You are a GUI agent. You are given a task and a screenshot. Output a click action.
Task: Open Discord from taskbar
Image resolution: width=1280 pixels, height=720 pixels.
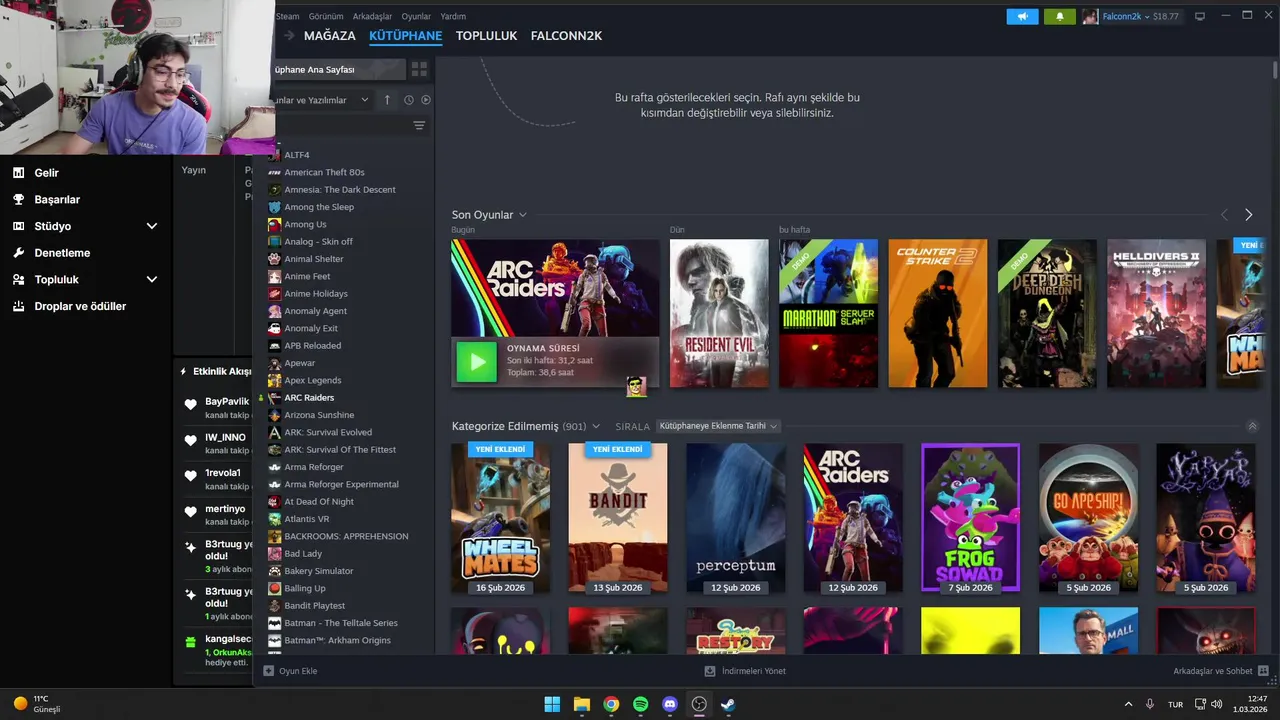pyautogui.click(x=670, y=704)
